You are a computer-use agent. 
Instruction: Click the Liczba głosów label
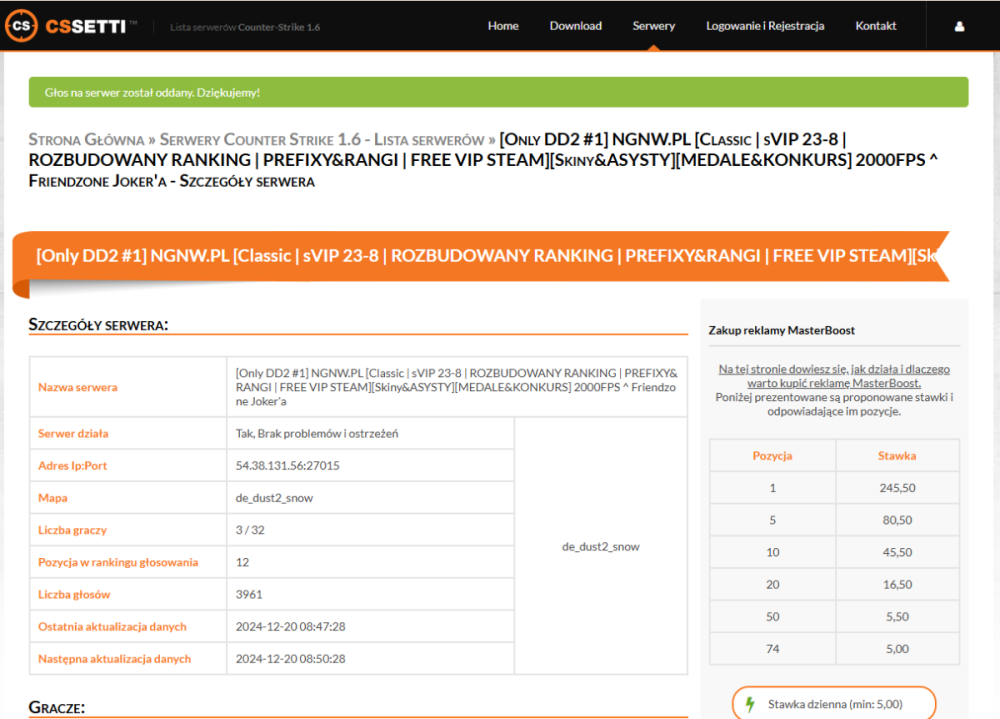click(x=74, y=595)
